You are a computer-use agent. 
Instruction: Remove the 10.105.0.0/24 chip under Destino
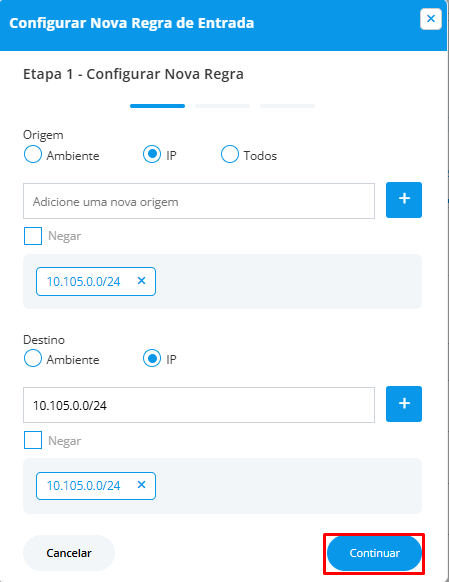point(141,485)
